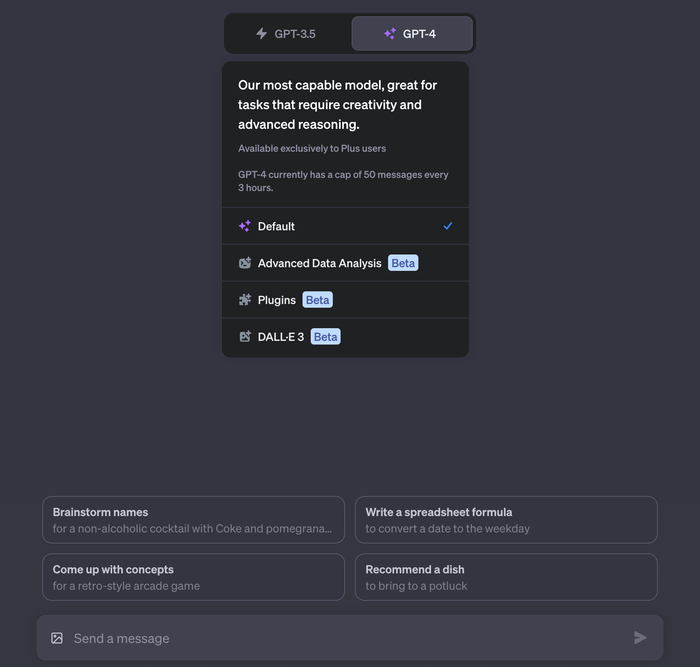This screenshot has height=667, width=700.
Task: Click the Recommend a dish suggestion
Action: point(506,577)
